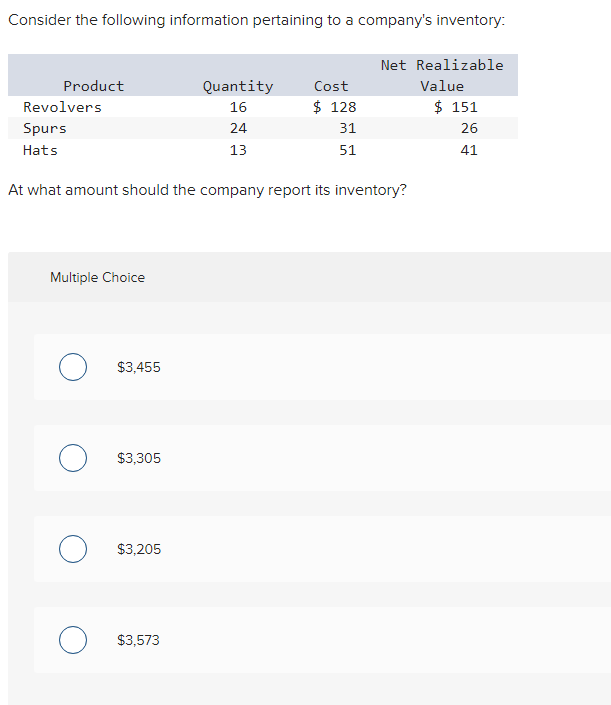
Task: Click the question text about reporting inventory
Action: 207,190
